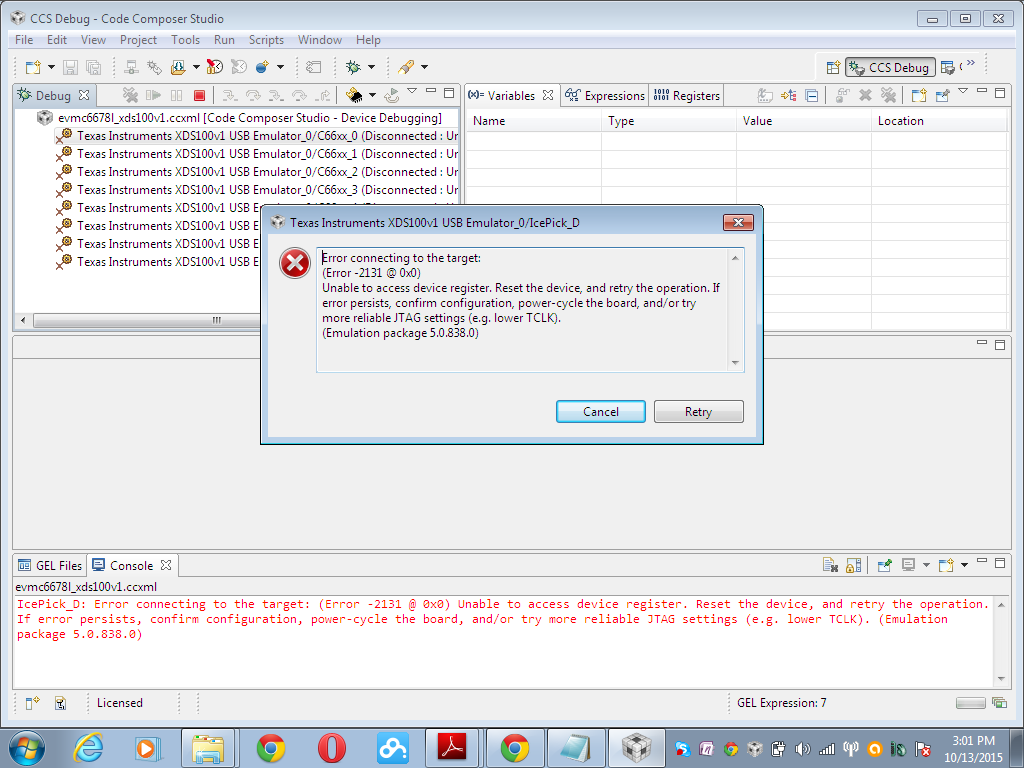Click the flashlight Search toolbar icon
1024x768 pixels.
click(406, 67)
